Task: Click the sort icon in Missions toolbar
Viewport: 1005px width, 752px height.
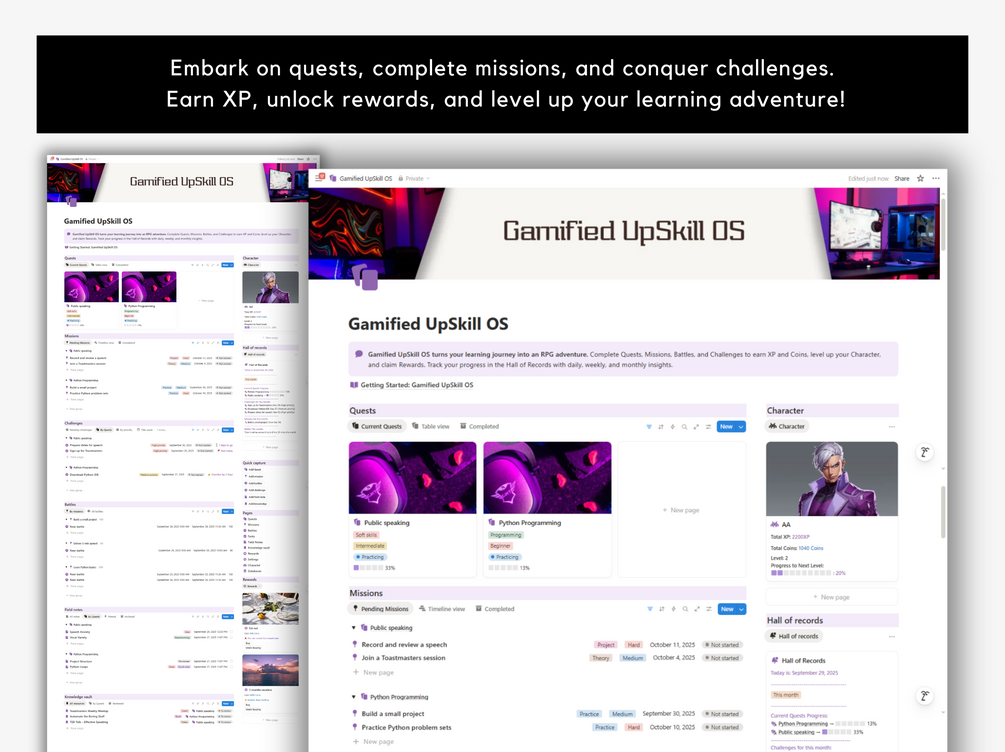Action: [661, 609]
